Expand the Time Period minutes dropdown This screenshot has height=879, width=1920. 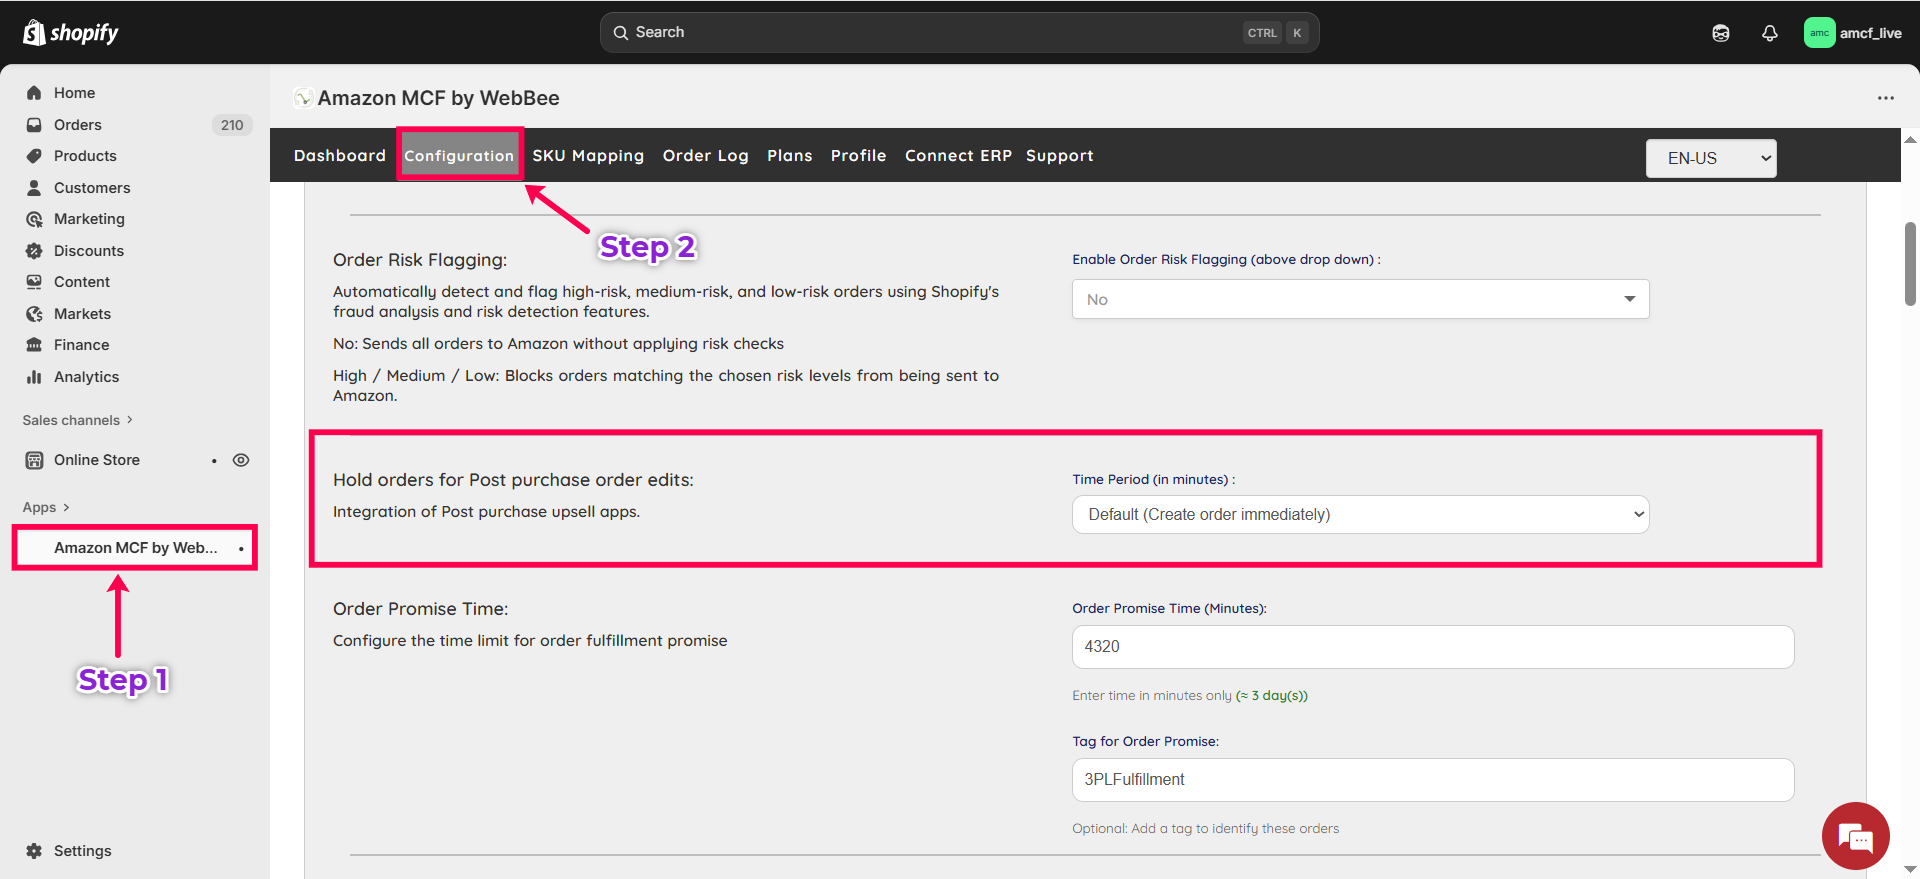coord(1360,514)
